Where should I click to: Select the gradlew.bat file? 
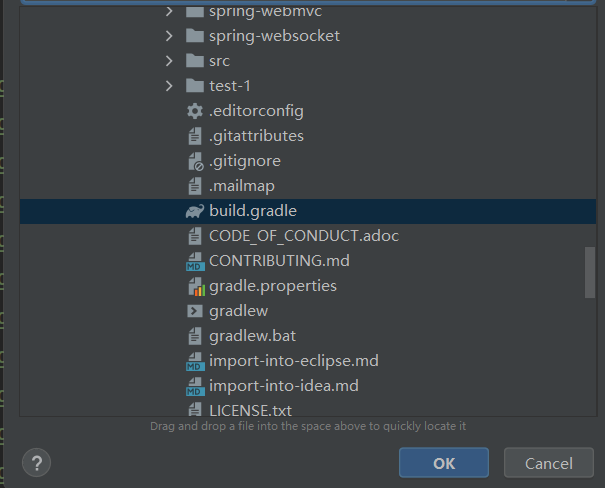point(252,336)
